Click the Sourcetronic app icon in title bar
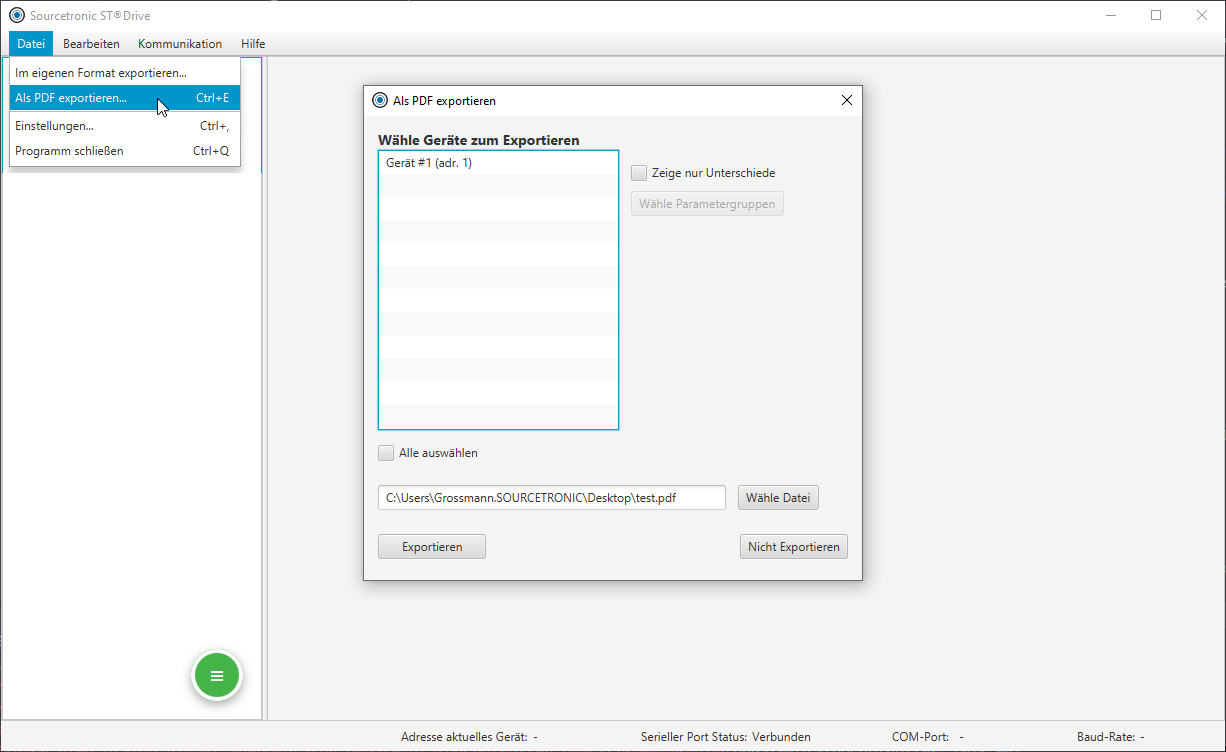The height and width of the screenshot is (752, 1226). coord(16,15)
